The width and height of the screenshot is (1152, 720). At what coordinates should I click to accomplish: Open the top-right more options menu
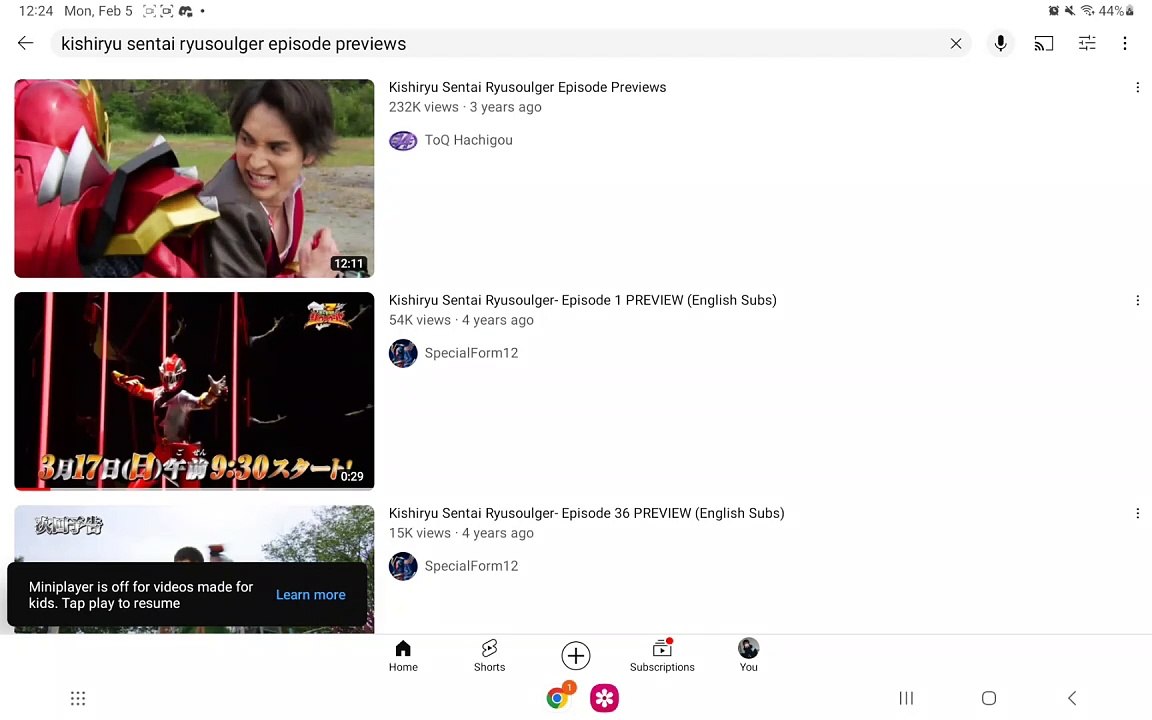[1125, 43]
